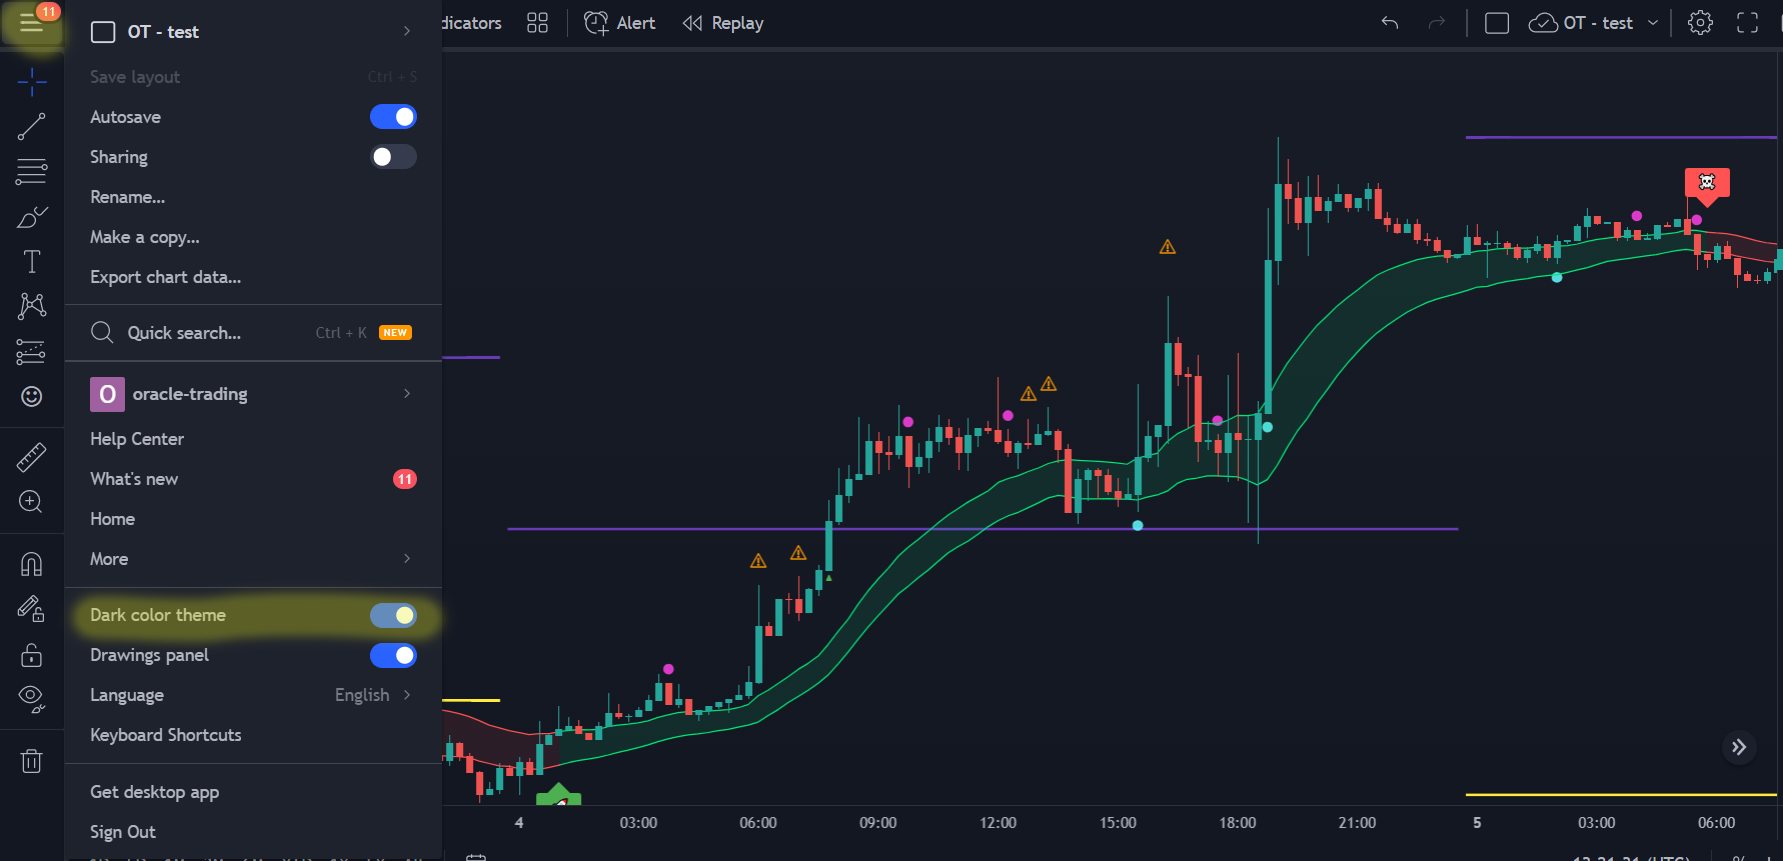The image size is (1783, 861).
Task: Open OT - test layout dropdown in toolbar
Action: coord(1594,23)
